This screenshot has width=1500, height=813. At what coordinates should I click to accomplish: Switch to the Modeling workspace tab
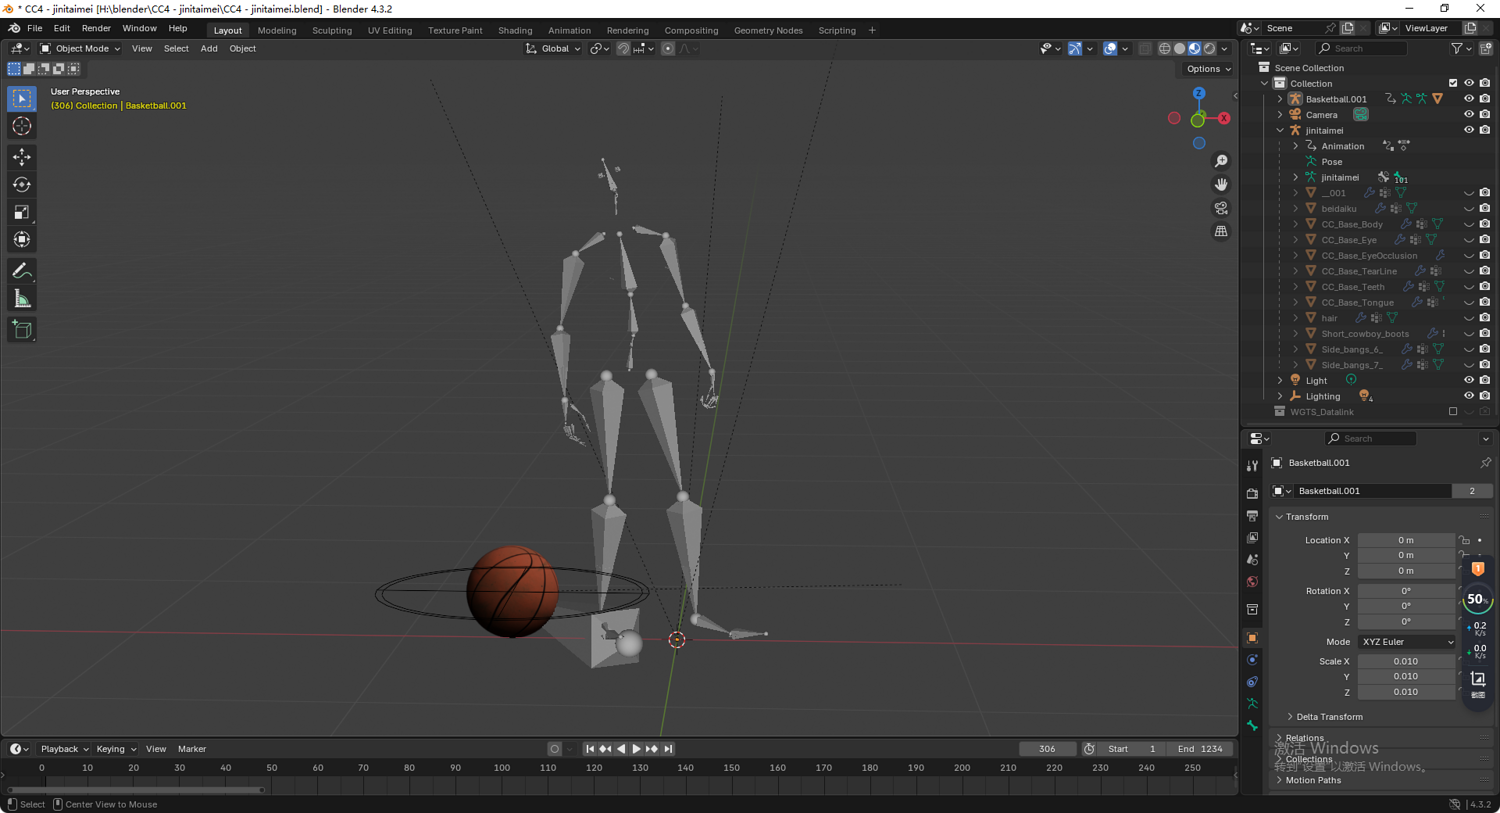pyautogui.click(x=277, y=30)
